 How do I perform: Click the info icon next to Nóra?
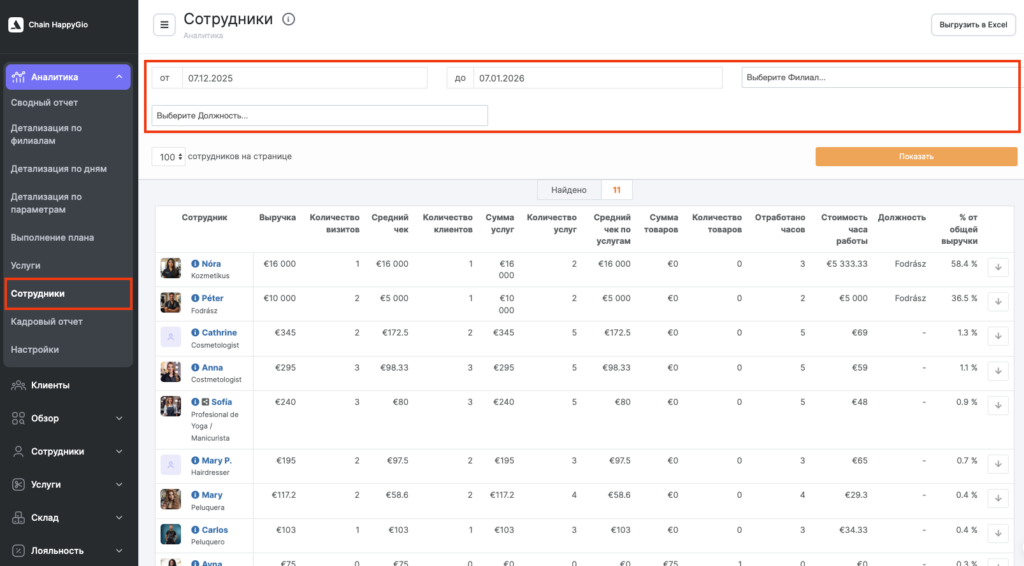point(195,264)
